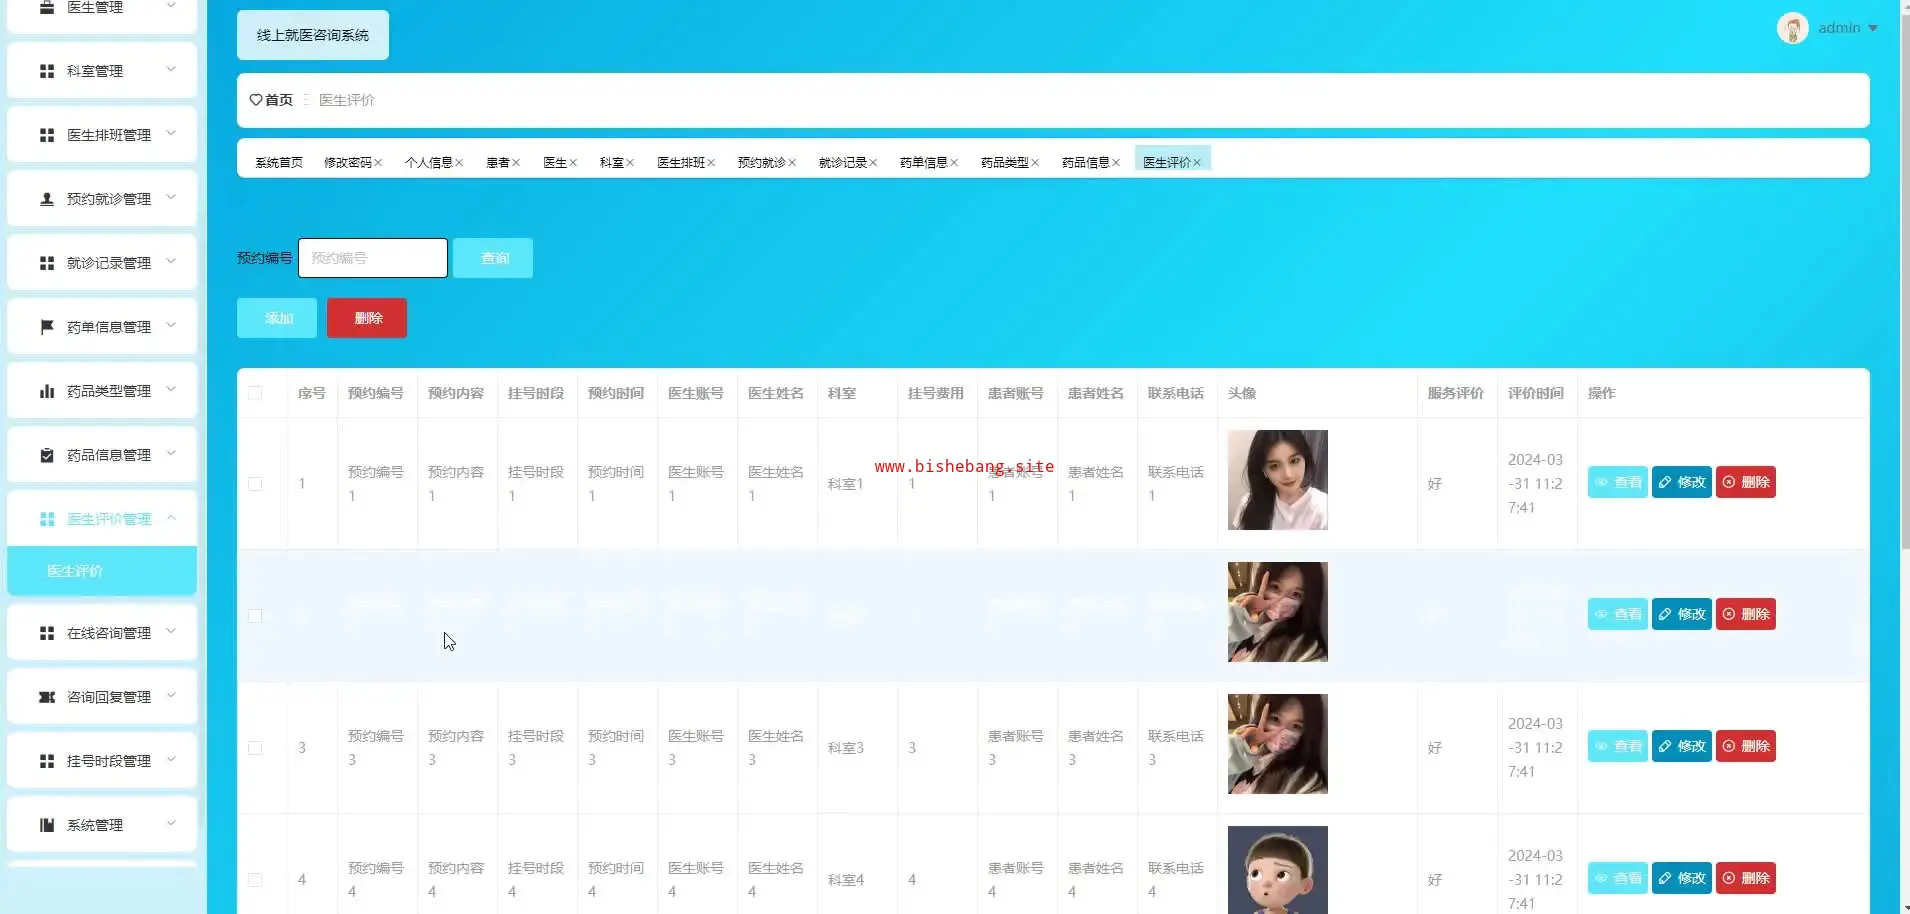Screen dimensions: 1910x914
Task: Click the cartoon avatar thumbnail in row 4
Action: 1278,870
